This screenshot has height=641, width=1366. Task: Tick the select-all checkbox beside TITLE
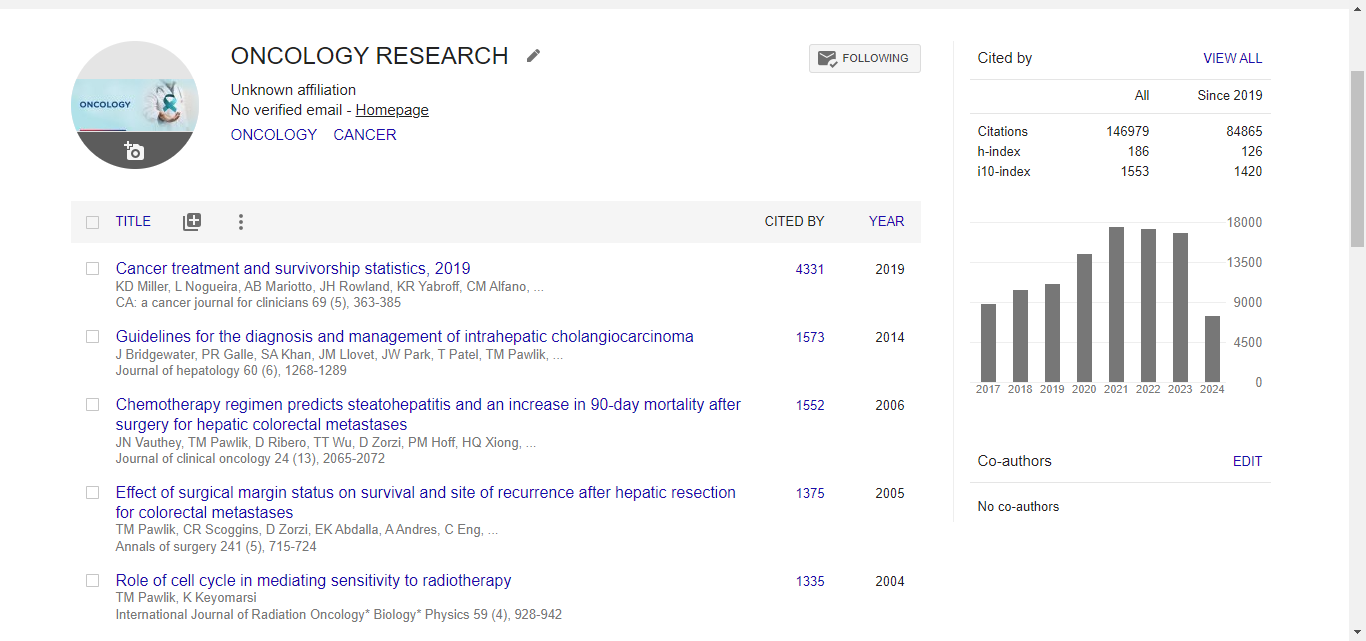point(93,222)
